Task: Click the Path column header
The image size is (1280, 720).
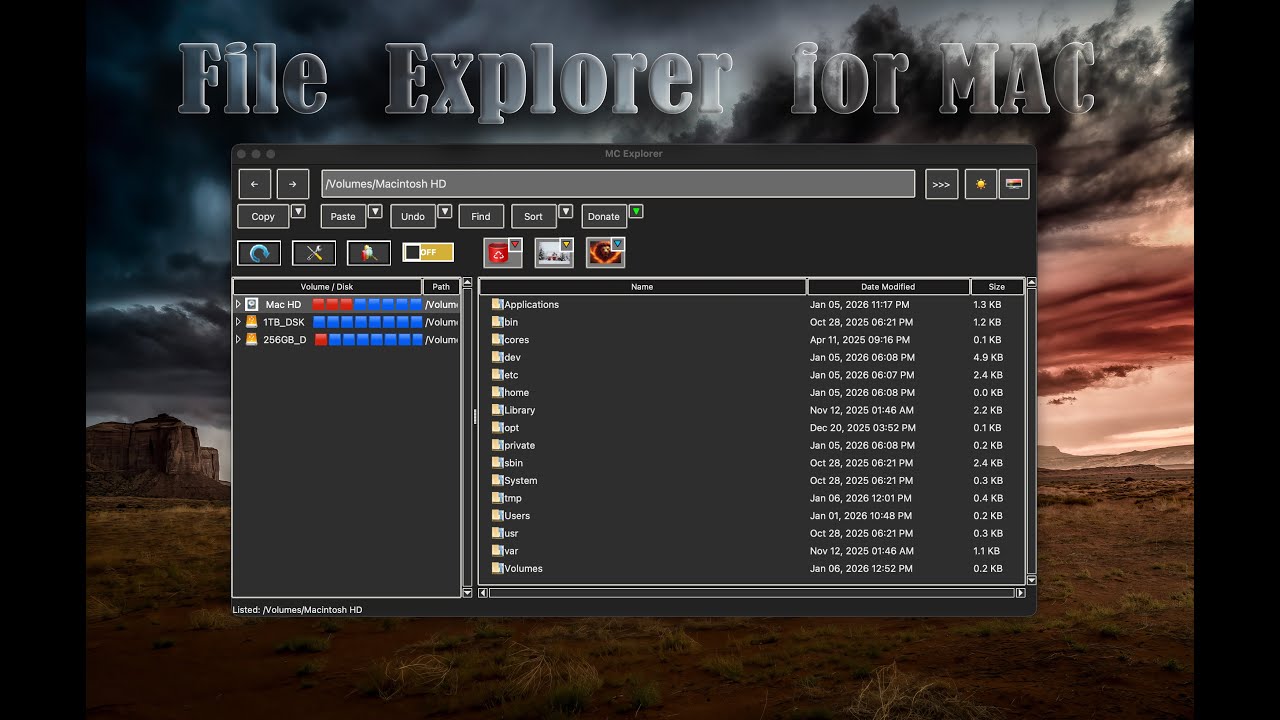Action: tap(441, 287)
